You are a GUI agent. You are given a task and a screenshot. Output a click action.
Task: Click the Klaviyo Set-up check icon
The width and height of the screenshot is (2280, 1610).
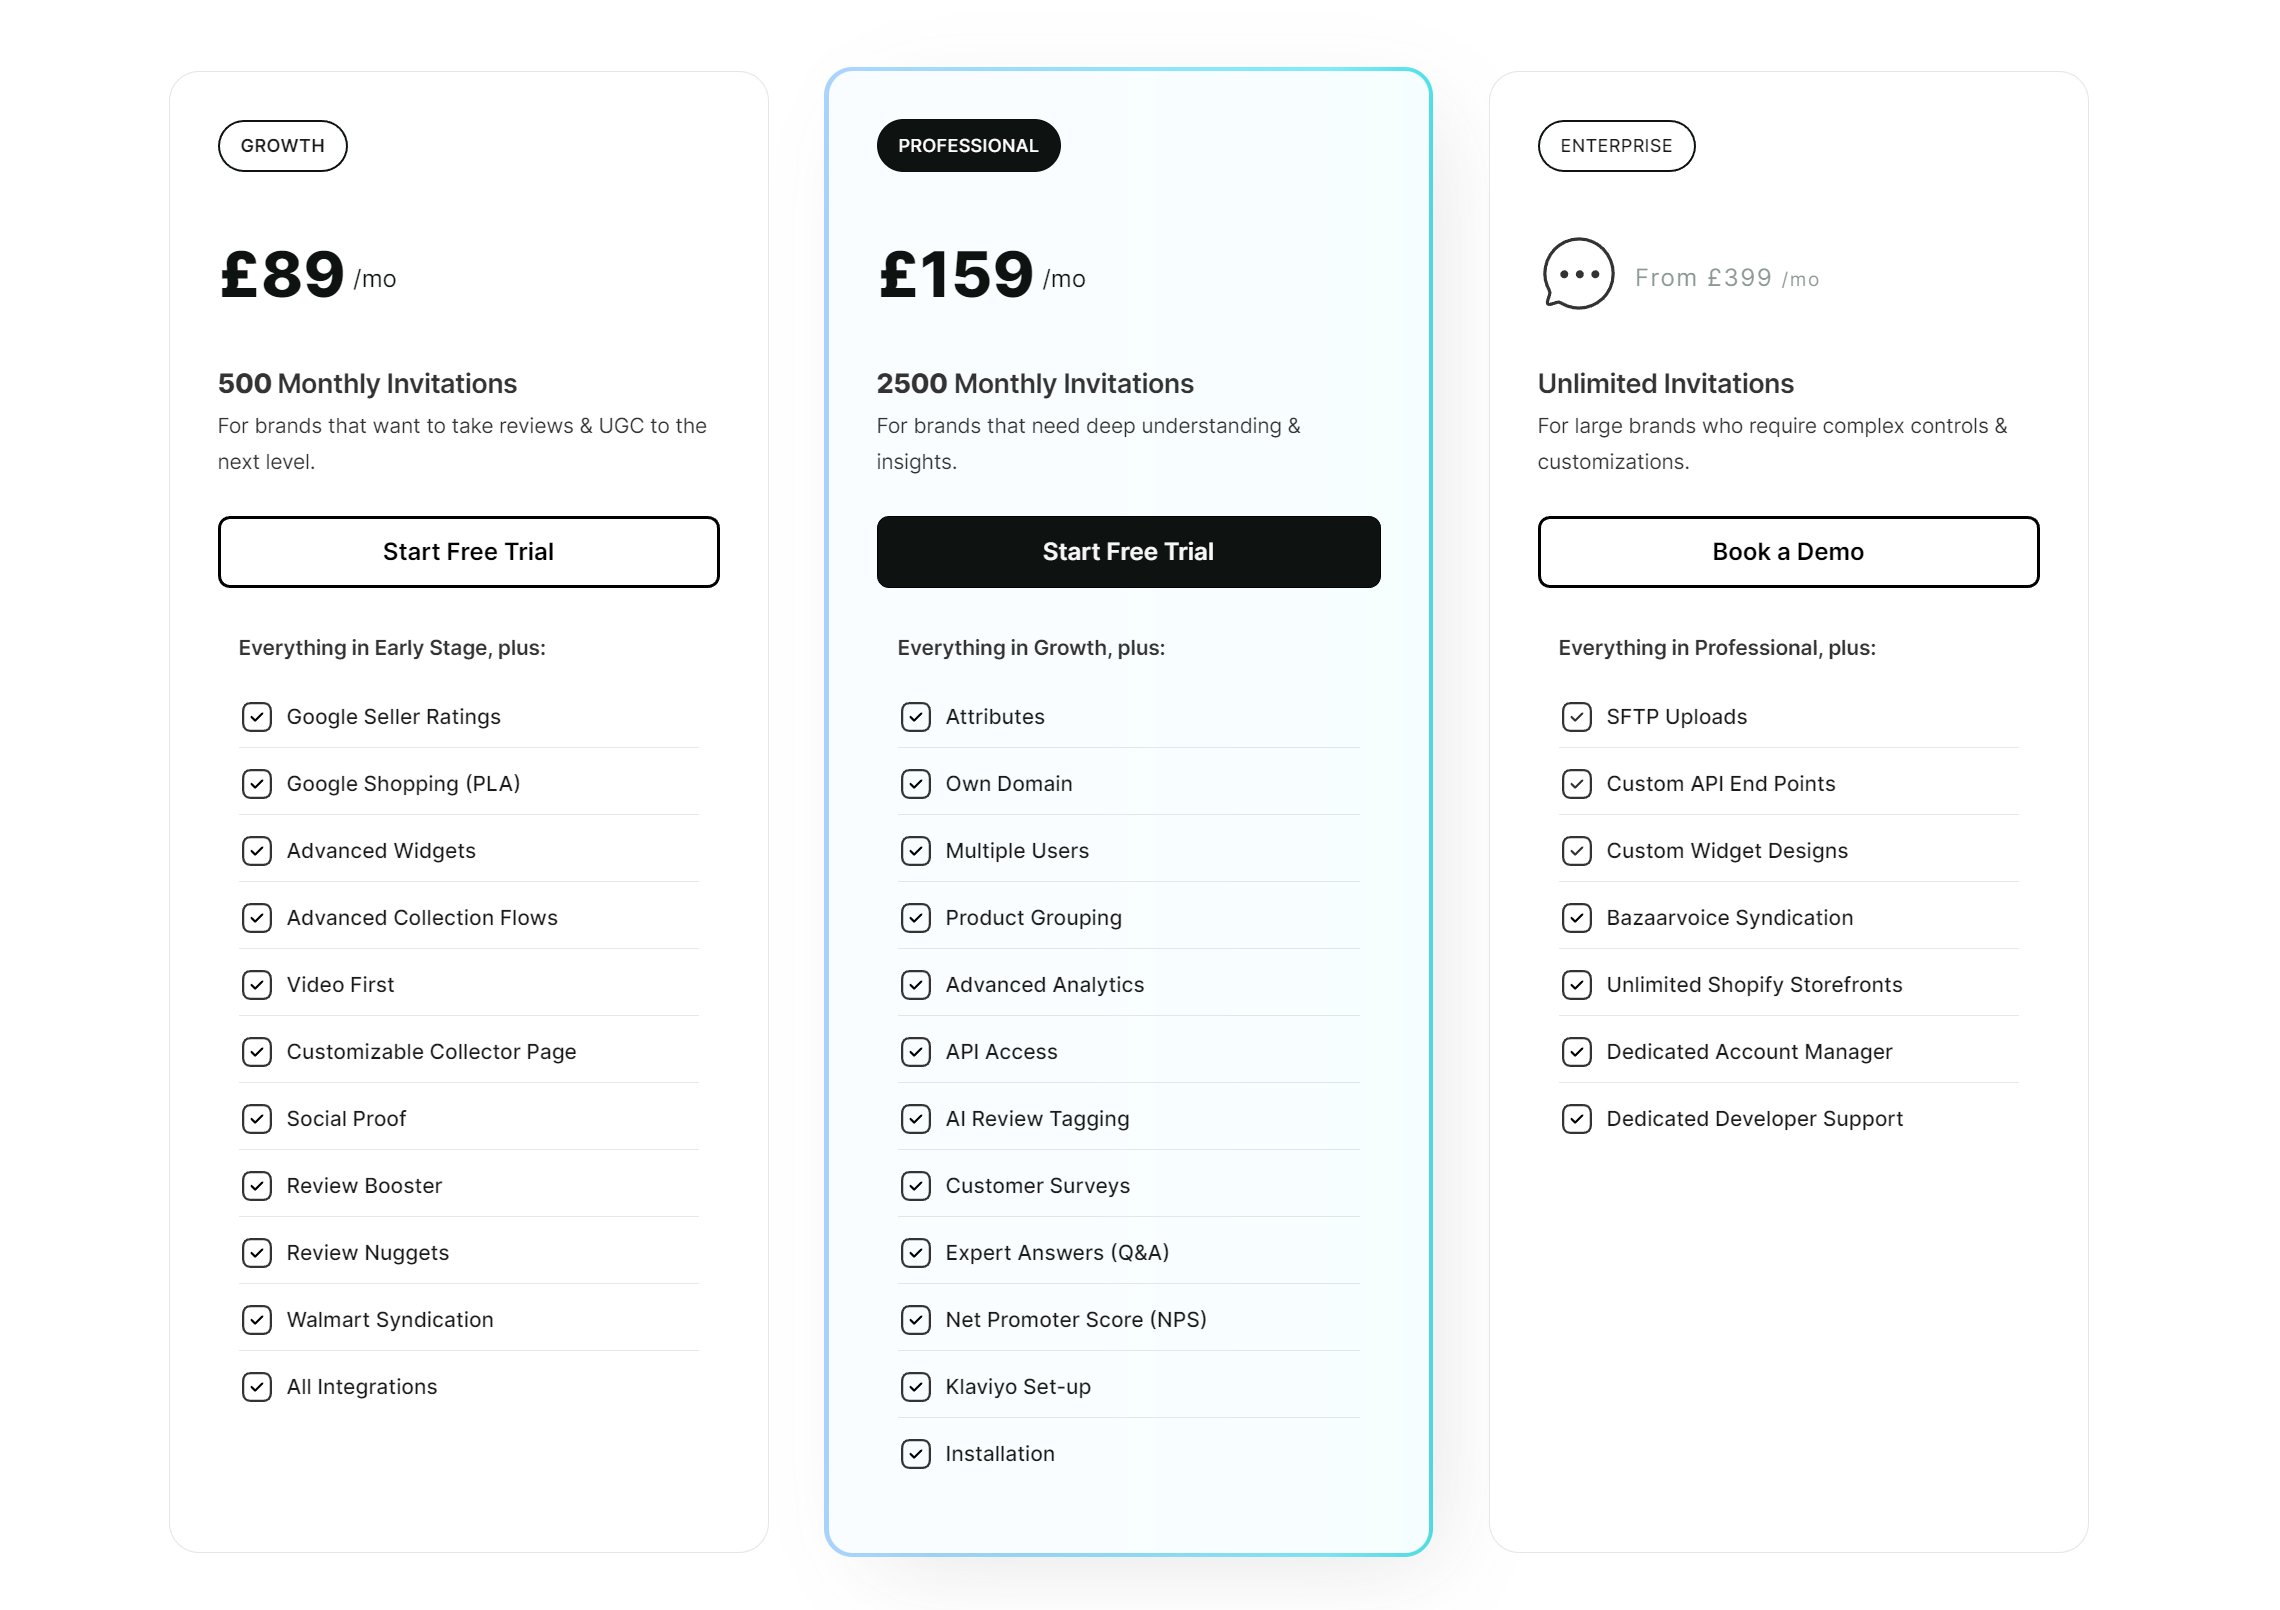[x=916, y=1387]
